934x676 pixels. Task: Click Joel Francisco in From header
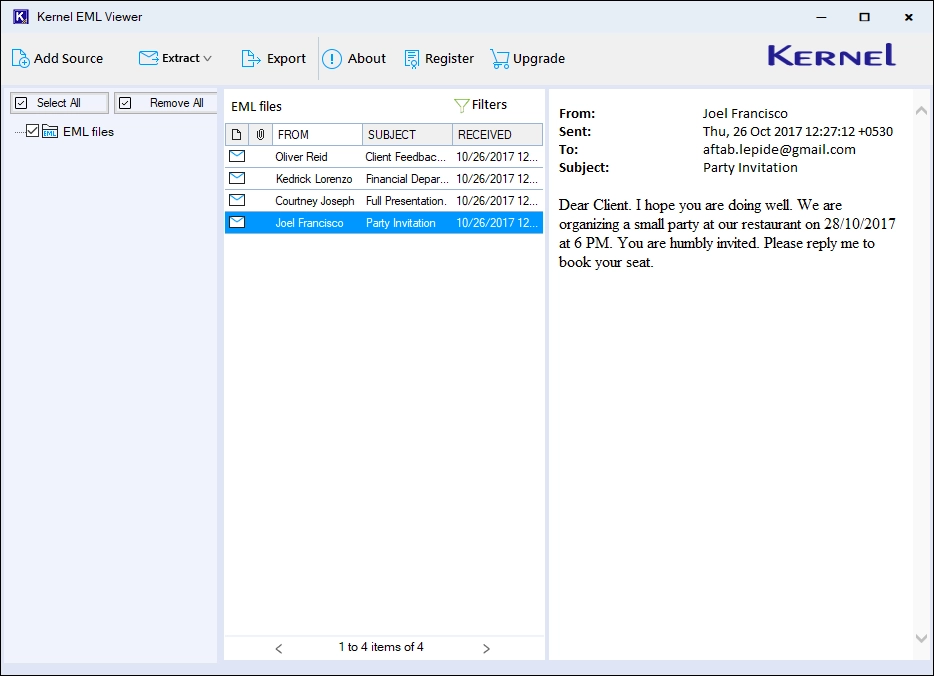(x=745, y=114)
